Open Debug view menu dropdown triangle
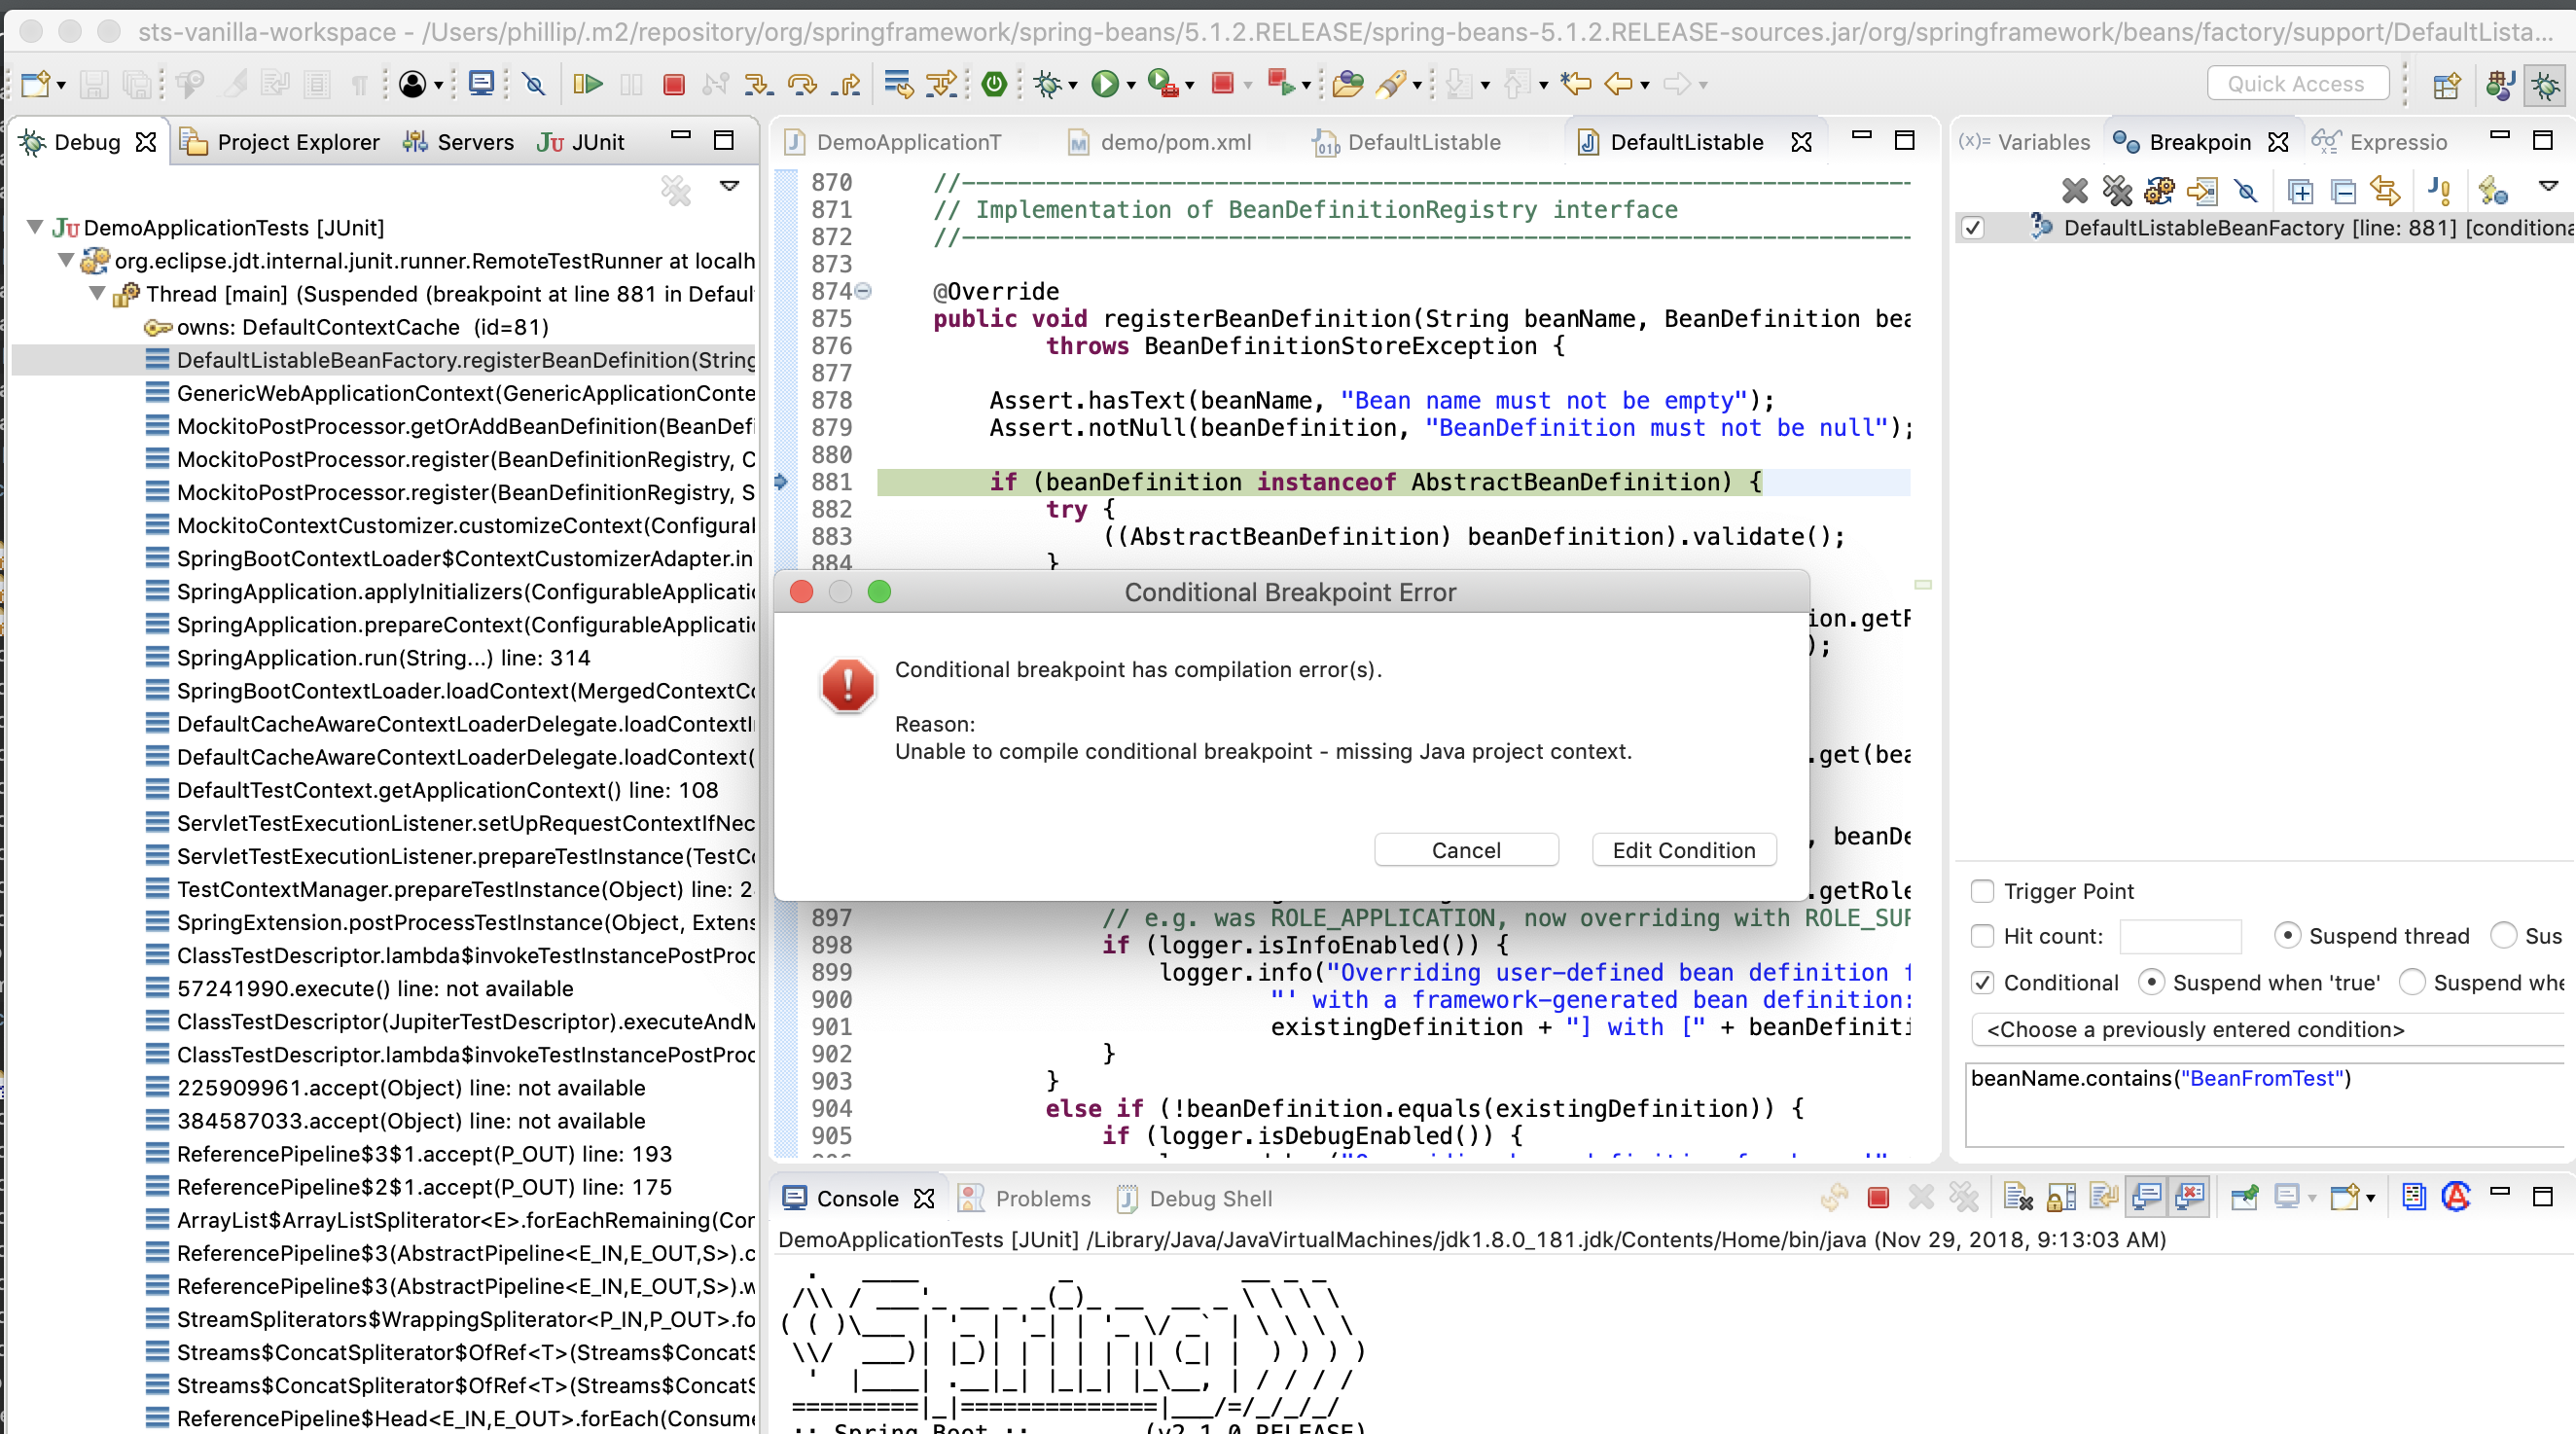The image size is (2576, 1434). point(730,186)
